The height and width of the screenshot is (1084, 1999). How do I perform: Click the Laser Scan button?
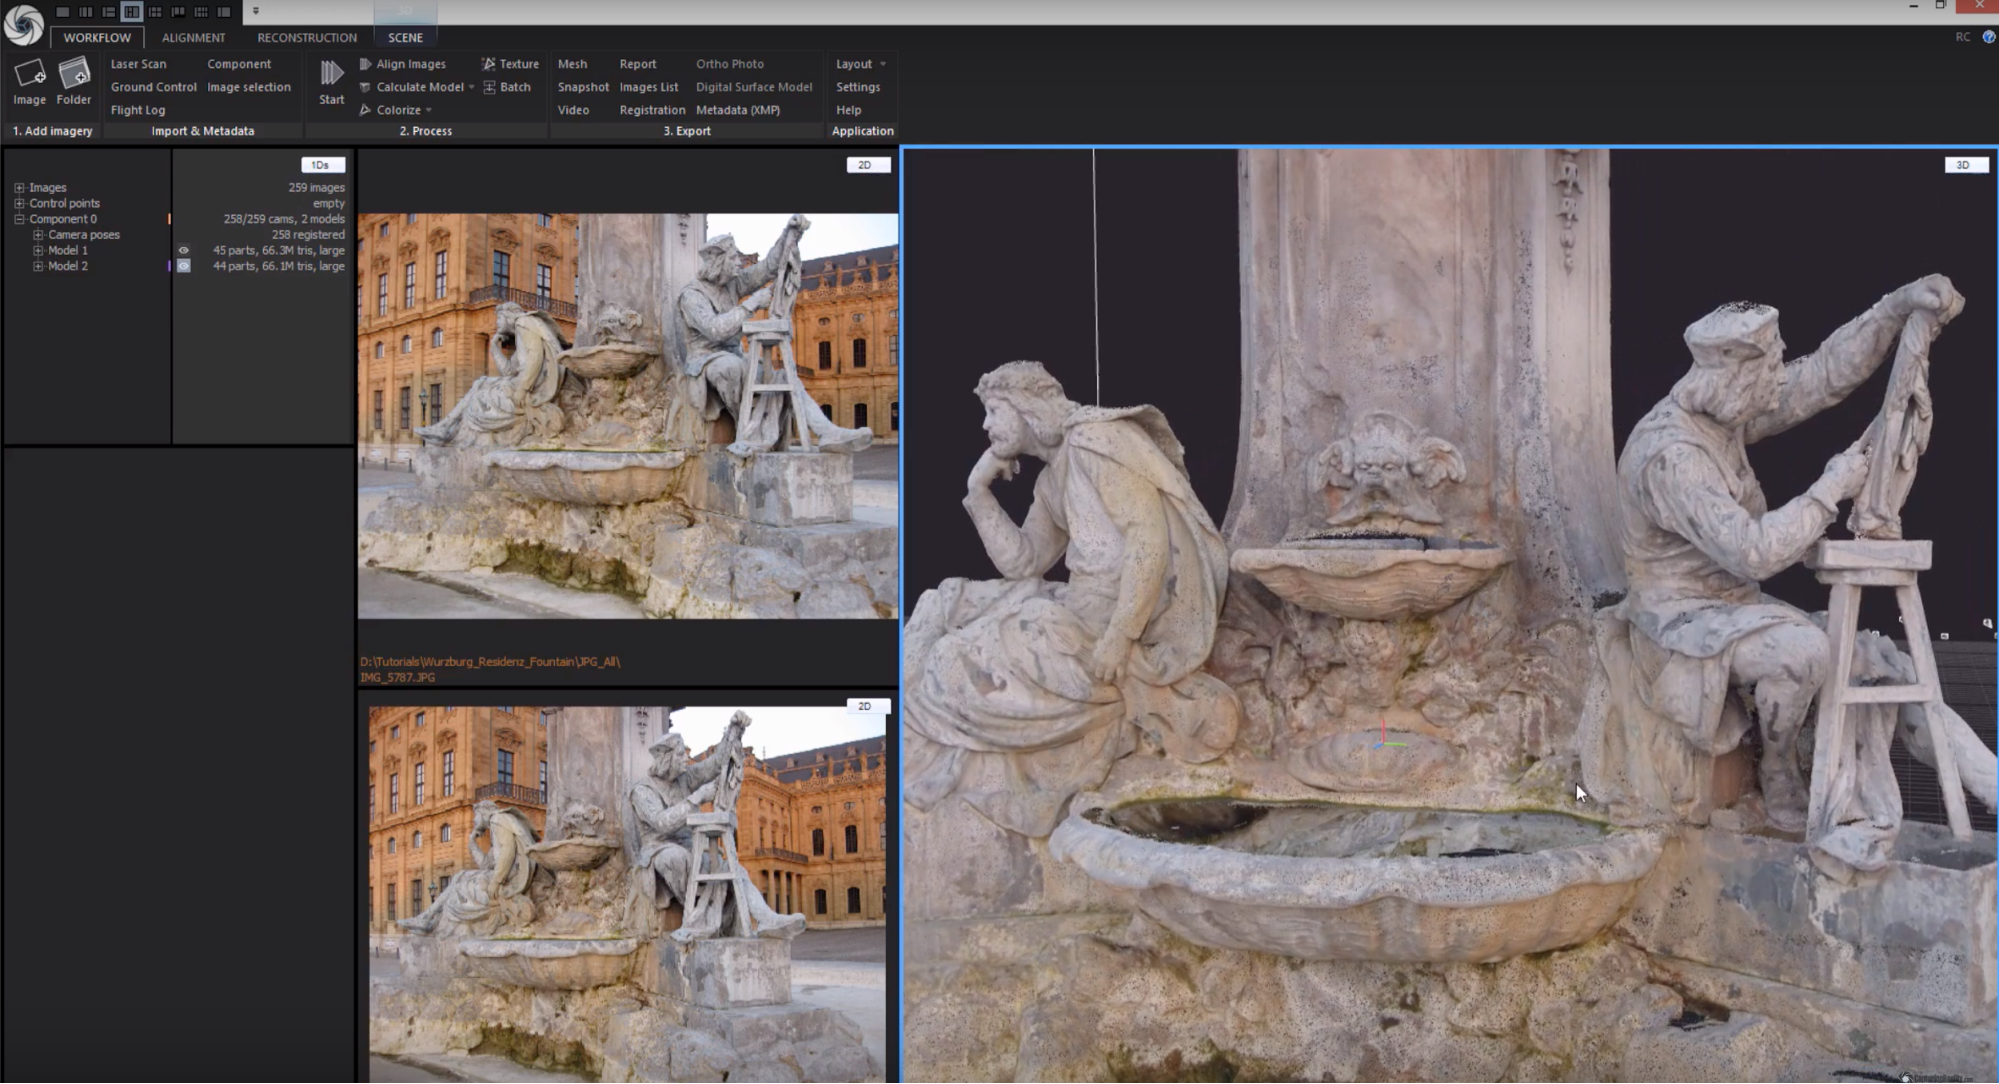coord(138,64)
